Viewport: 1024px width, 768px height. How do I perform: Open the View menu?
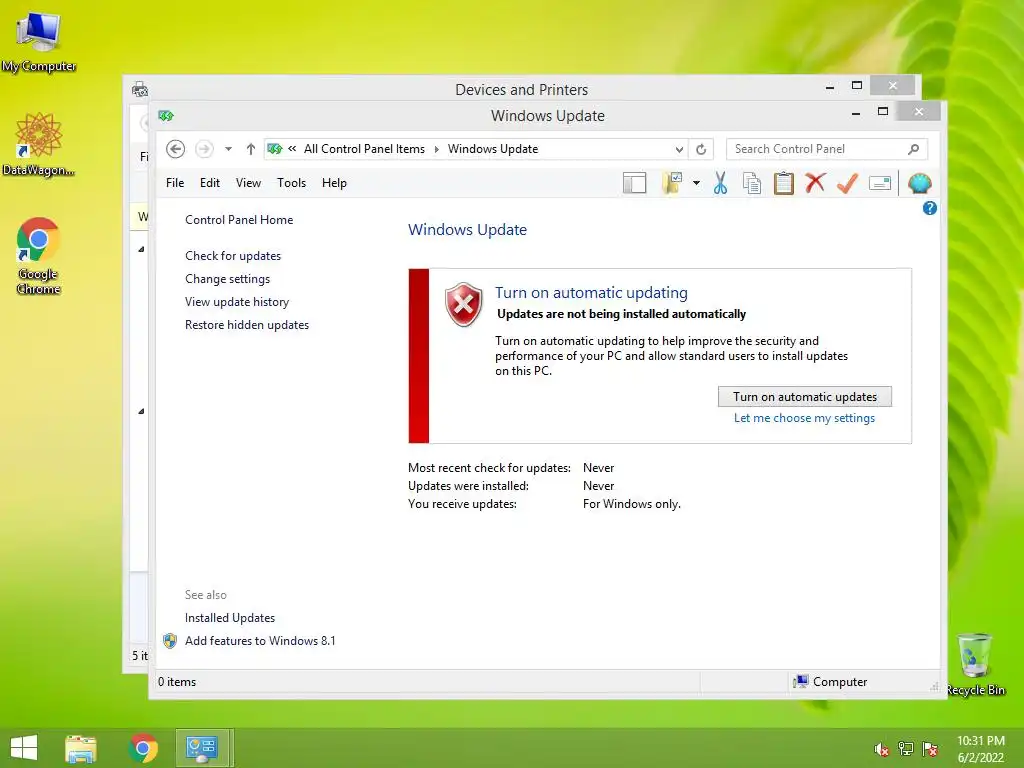248,183
